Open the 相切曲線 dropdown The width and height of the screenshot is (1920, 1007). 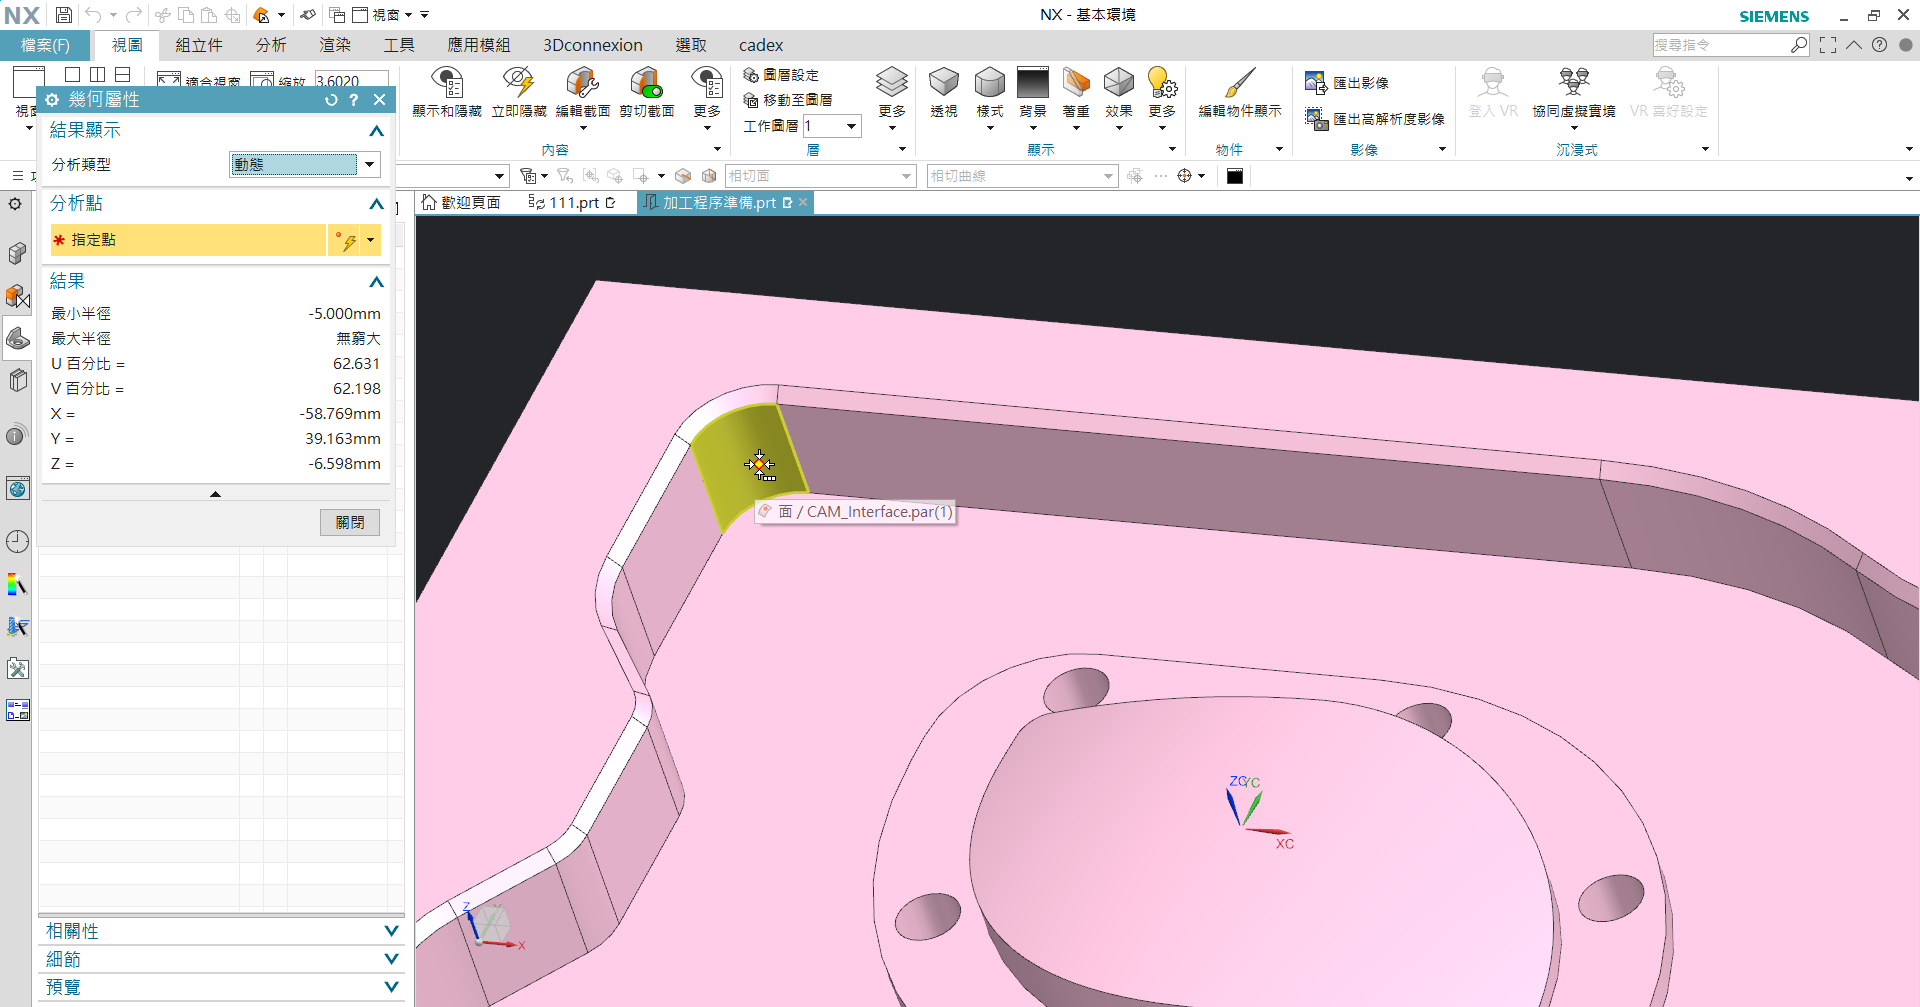click(1108, 176)
